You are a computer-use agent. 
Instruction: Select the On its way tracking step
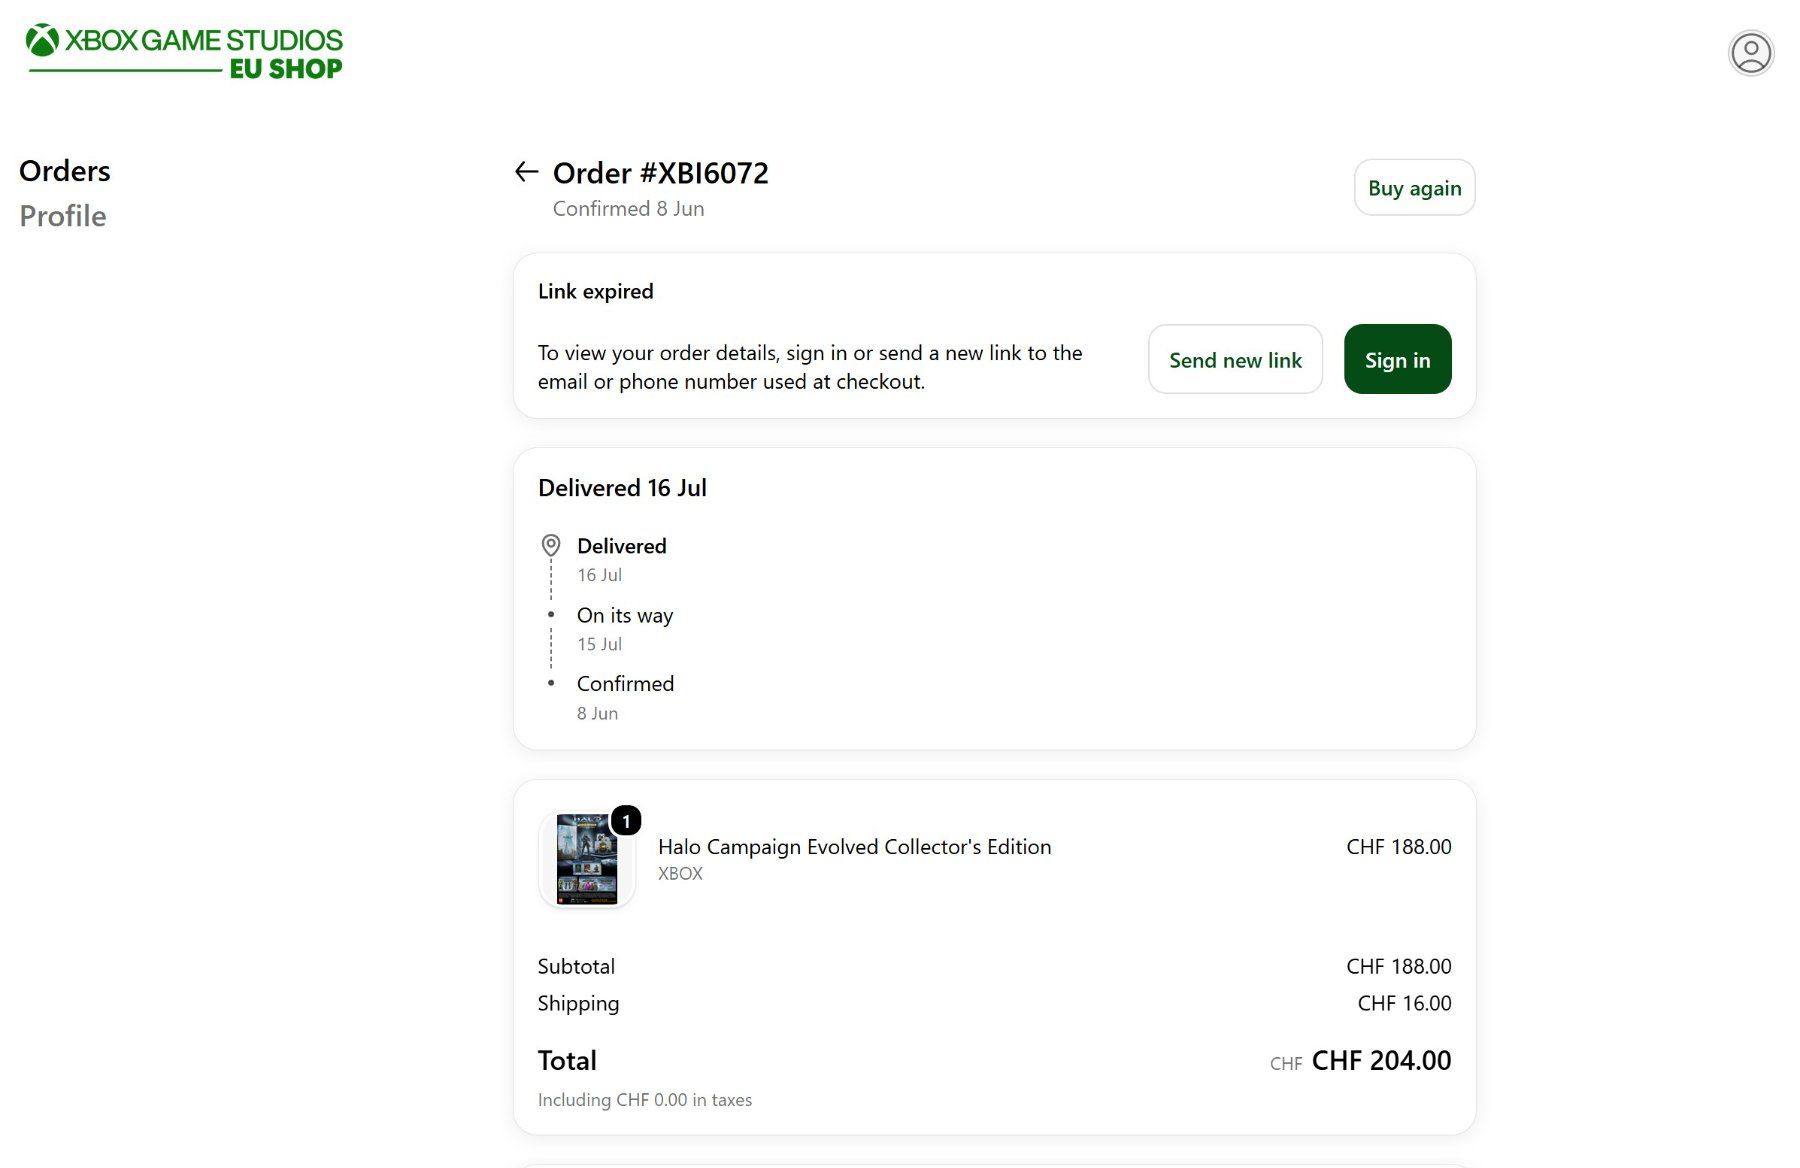625,616
